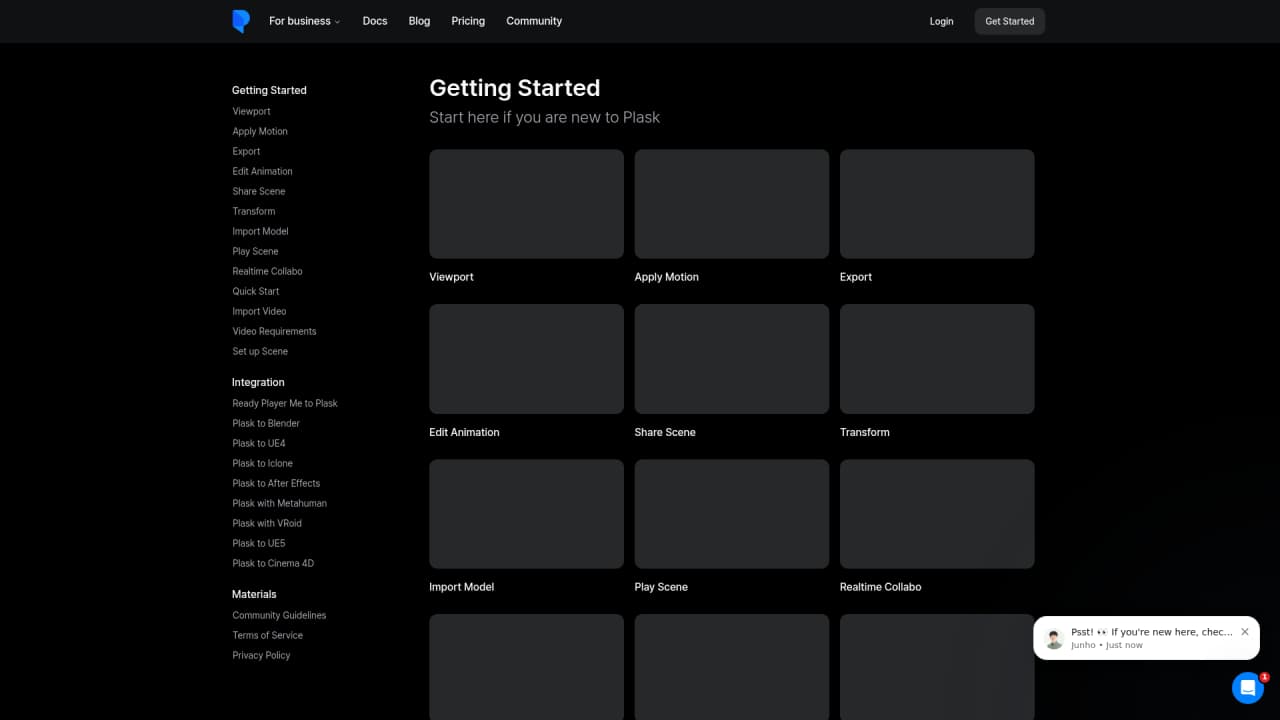1280x720 pixels.
Task: Navigate to Community in the top bar
Action: point(534,21)
